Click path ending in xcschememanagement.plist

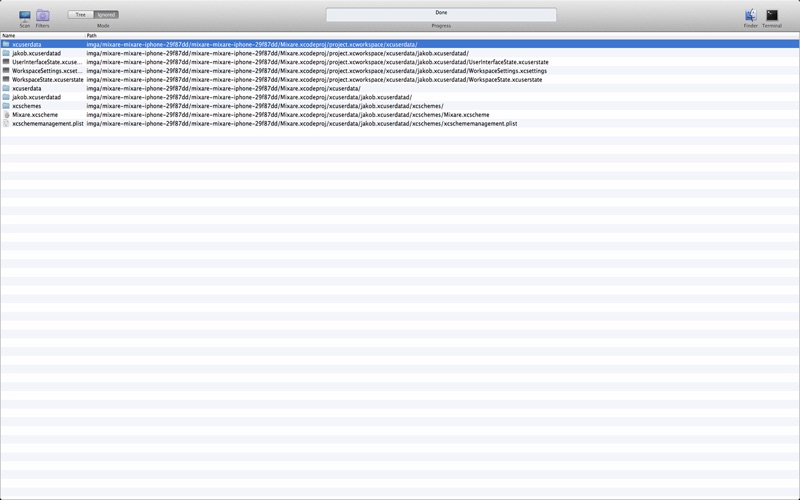click(302, 123)
